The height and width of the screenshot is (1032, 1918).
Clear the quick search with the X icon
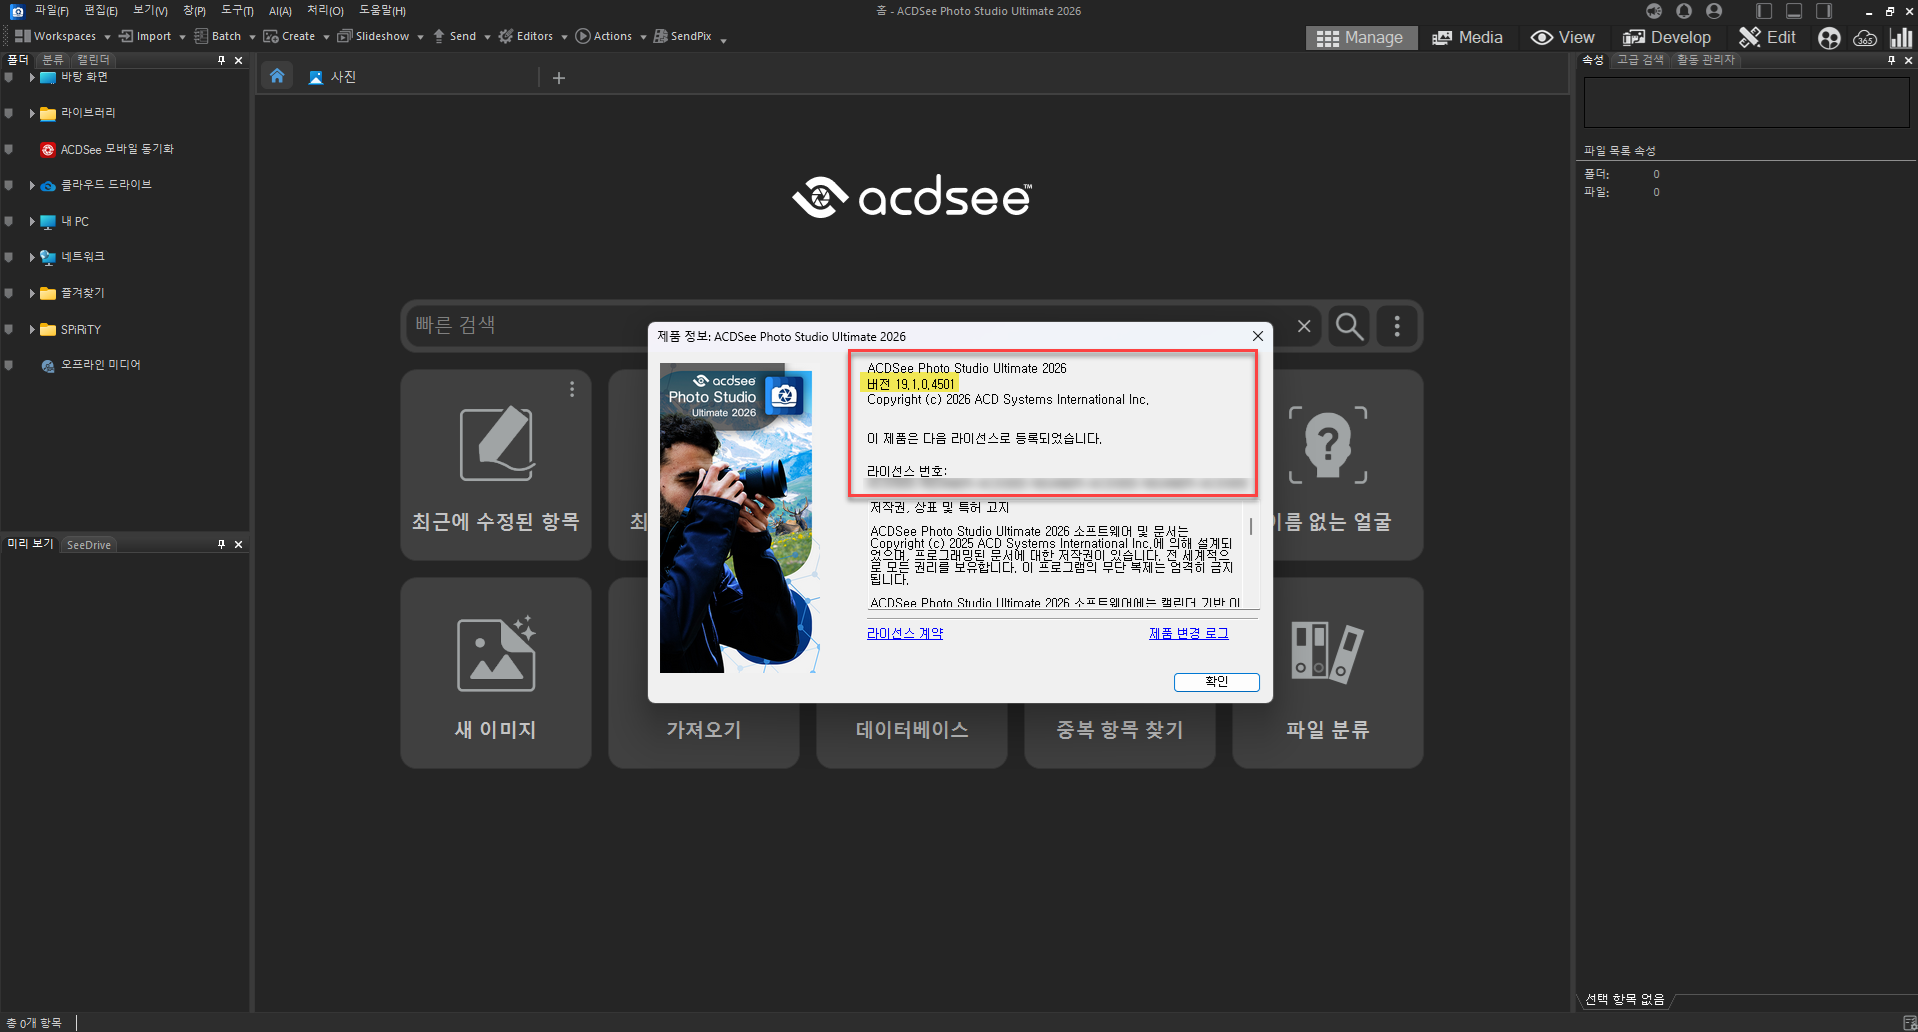tap(1304, 326)
